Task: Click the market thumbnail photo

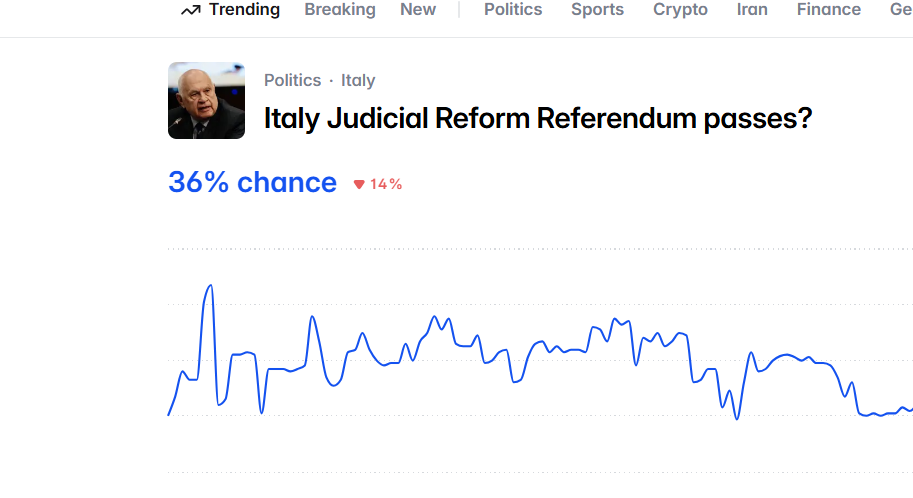Action: pos(206,100)
